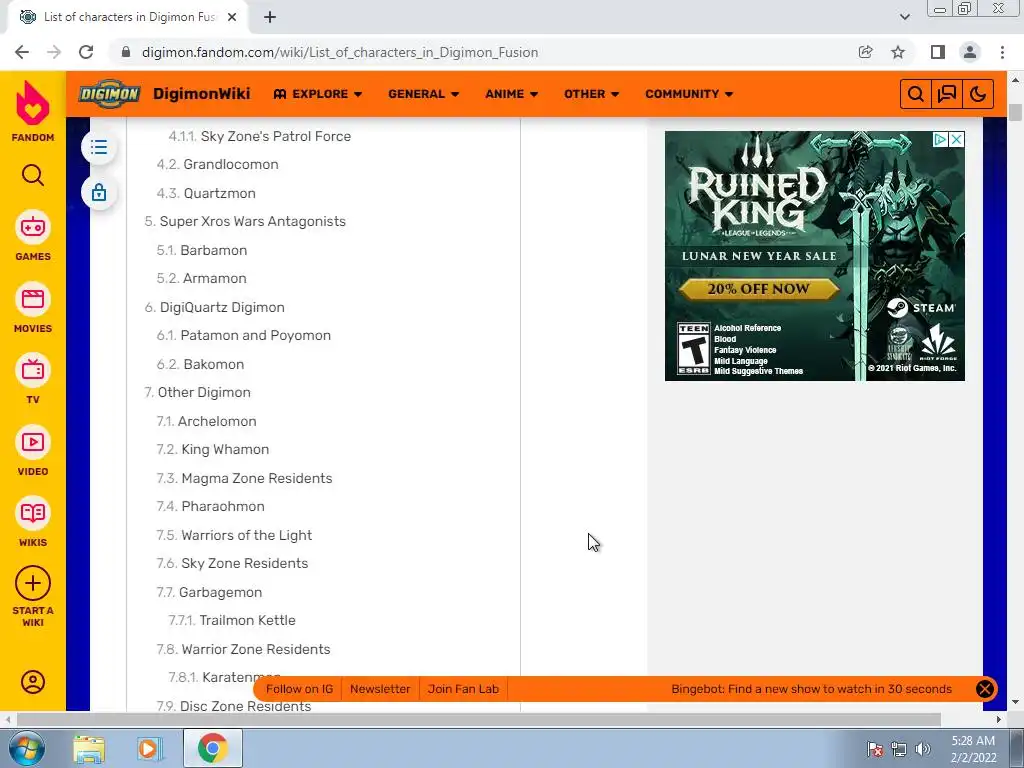The height and width of the screenshot is (768, 1024).
Task: Reload the current page
Action: pos(86,52)
